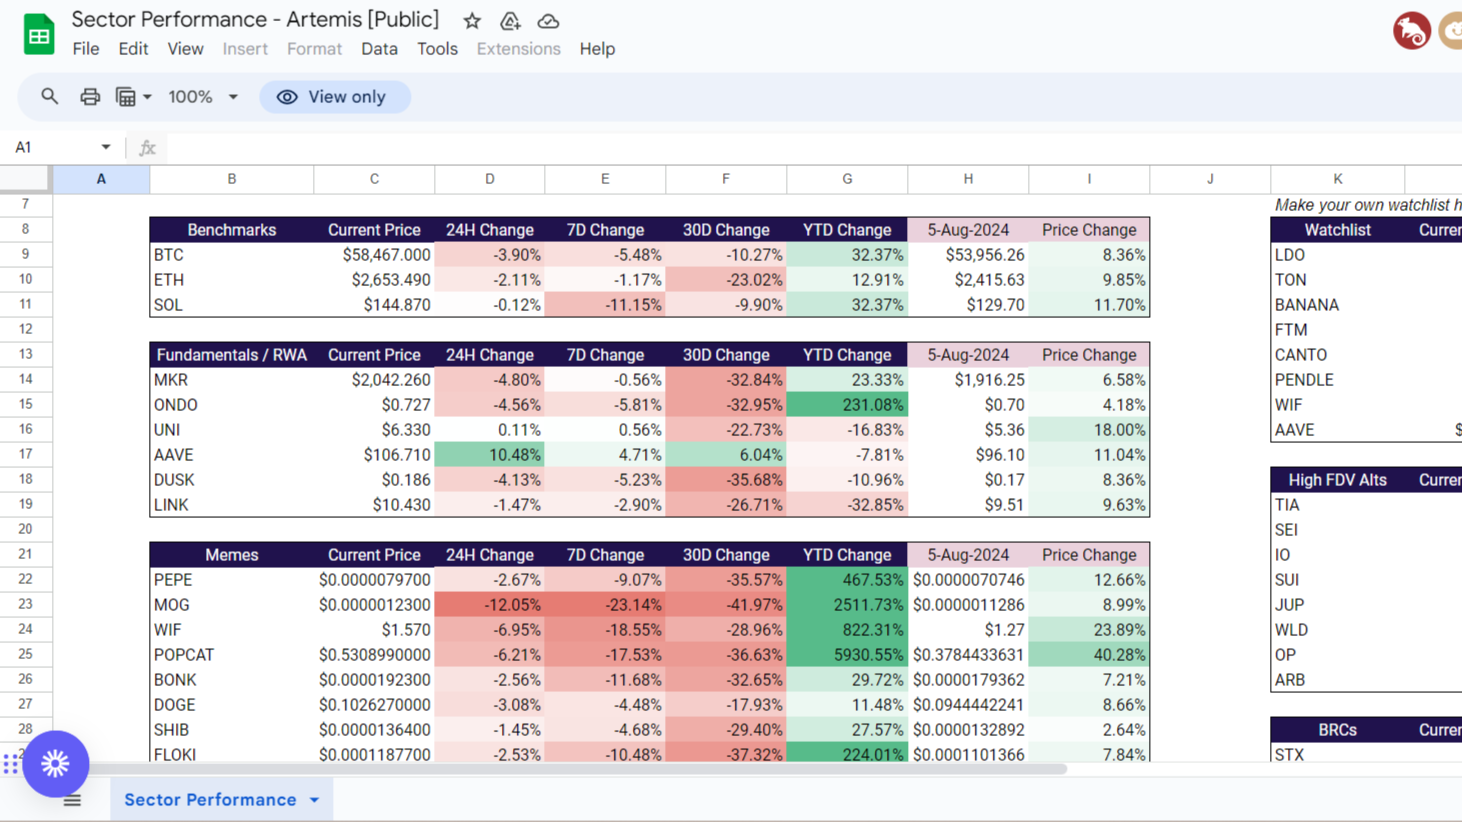Open the purple sparkle assistant button
The width and height of the screenshot is (1462, 822).
(x=56, y=764)
